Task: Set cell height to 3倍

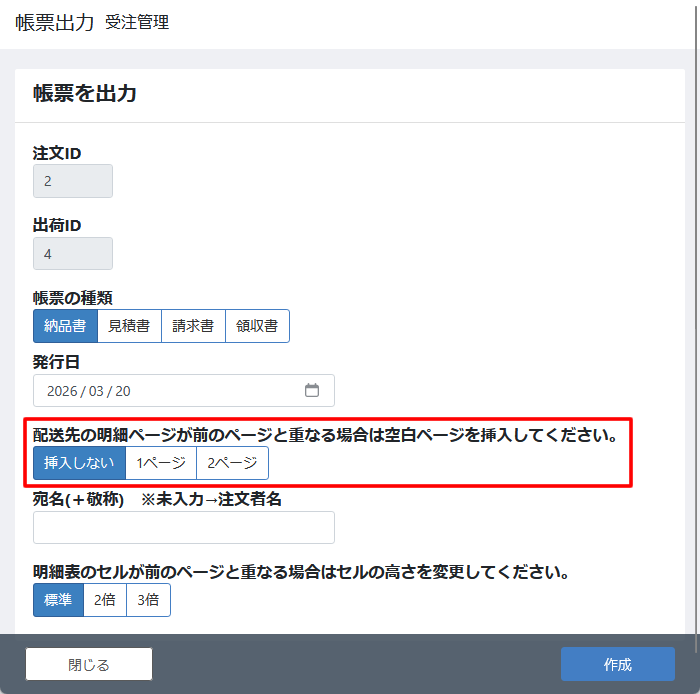Action: coord(148,600)
